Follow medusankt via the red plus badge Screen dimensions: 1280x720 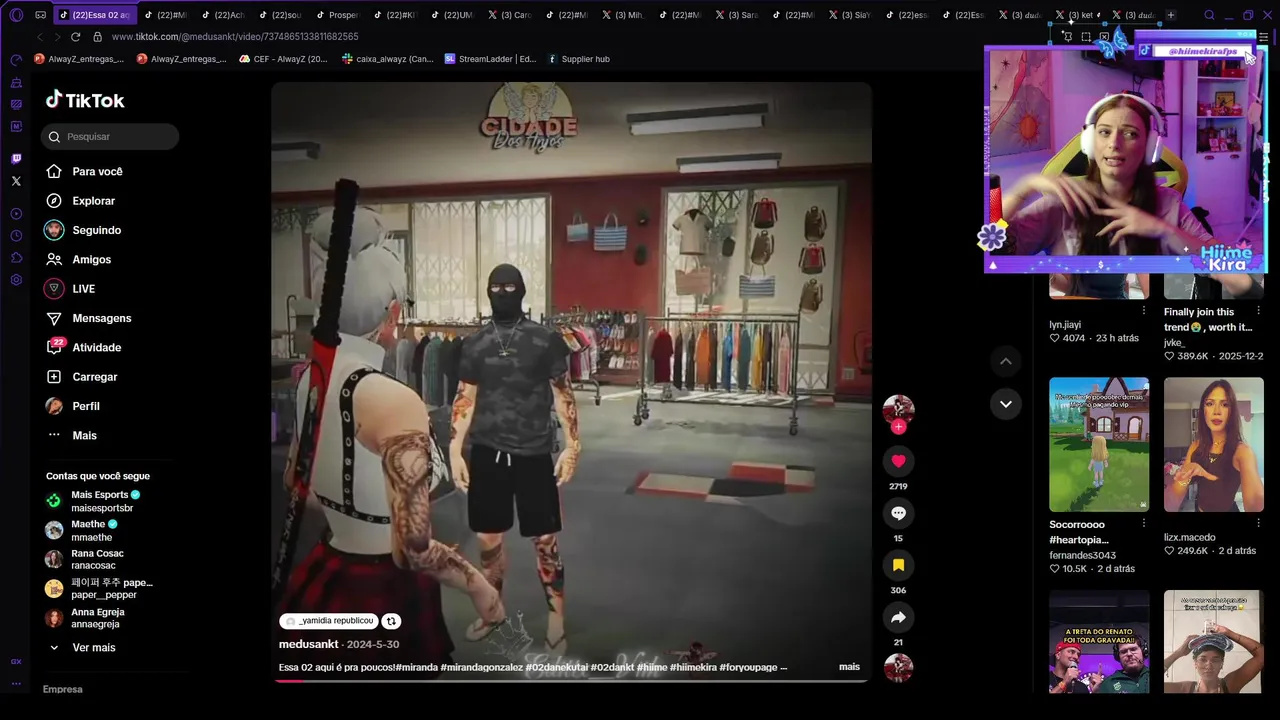click(x=898, y=427)
